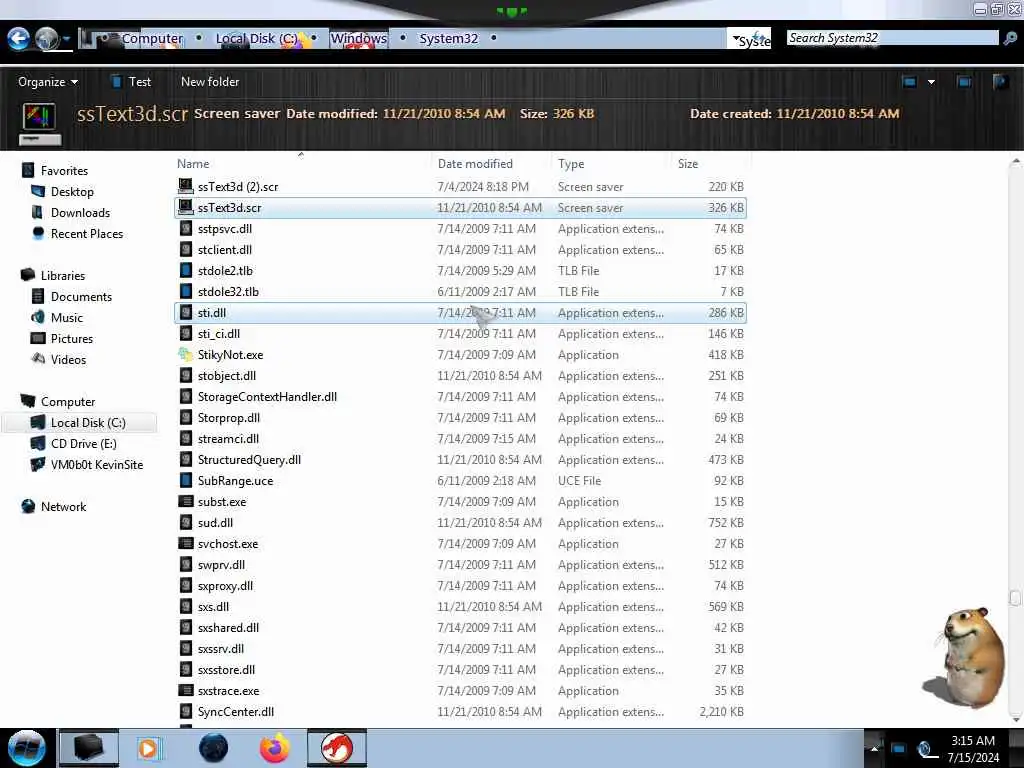Open CD Drive (E:) in navigation pane

point(84,443)
